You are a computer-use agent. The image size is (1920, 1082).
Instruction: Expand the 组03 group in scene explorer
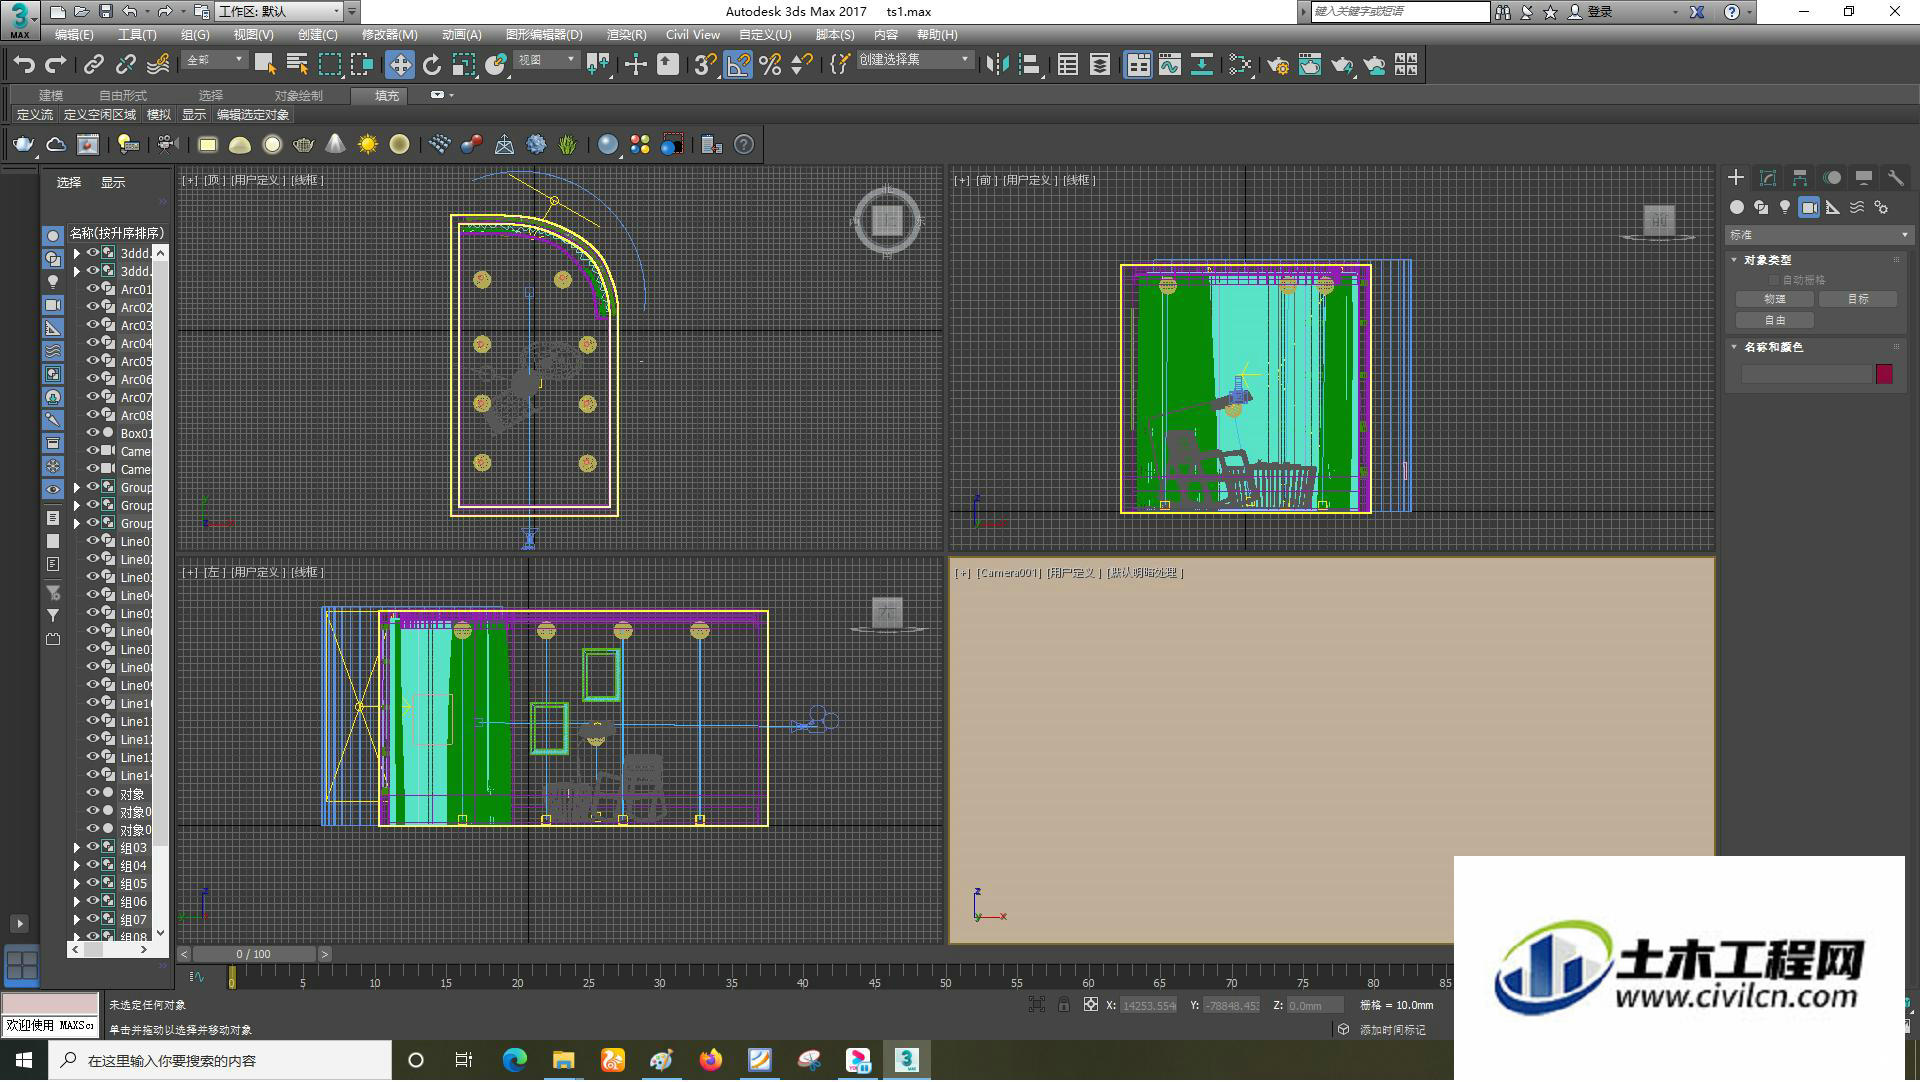(77, 848)
